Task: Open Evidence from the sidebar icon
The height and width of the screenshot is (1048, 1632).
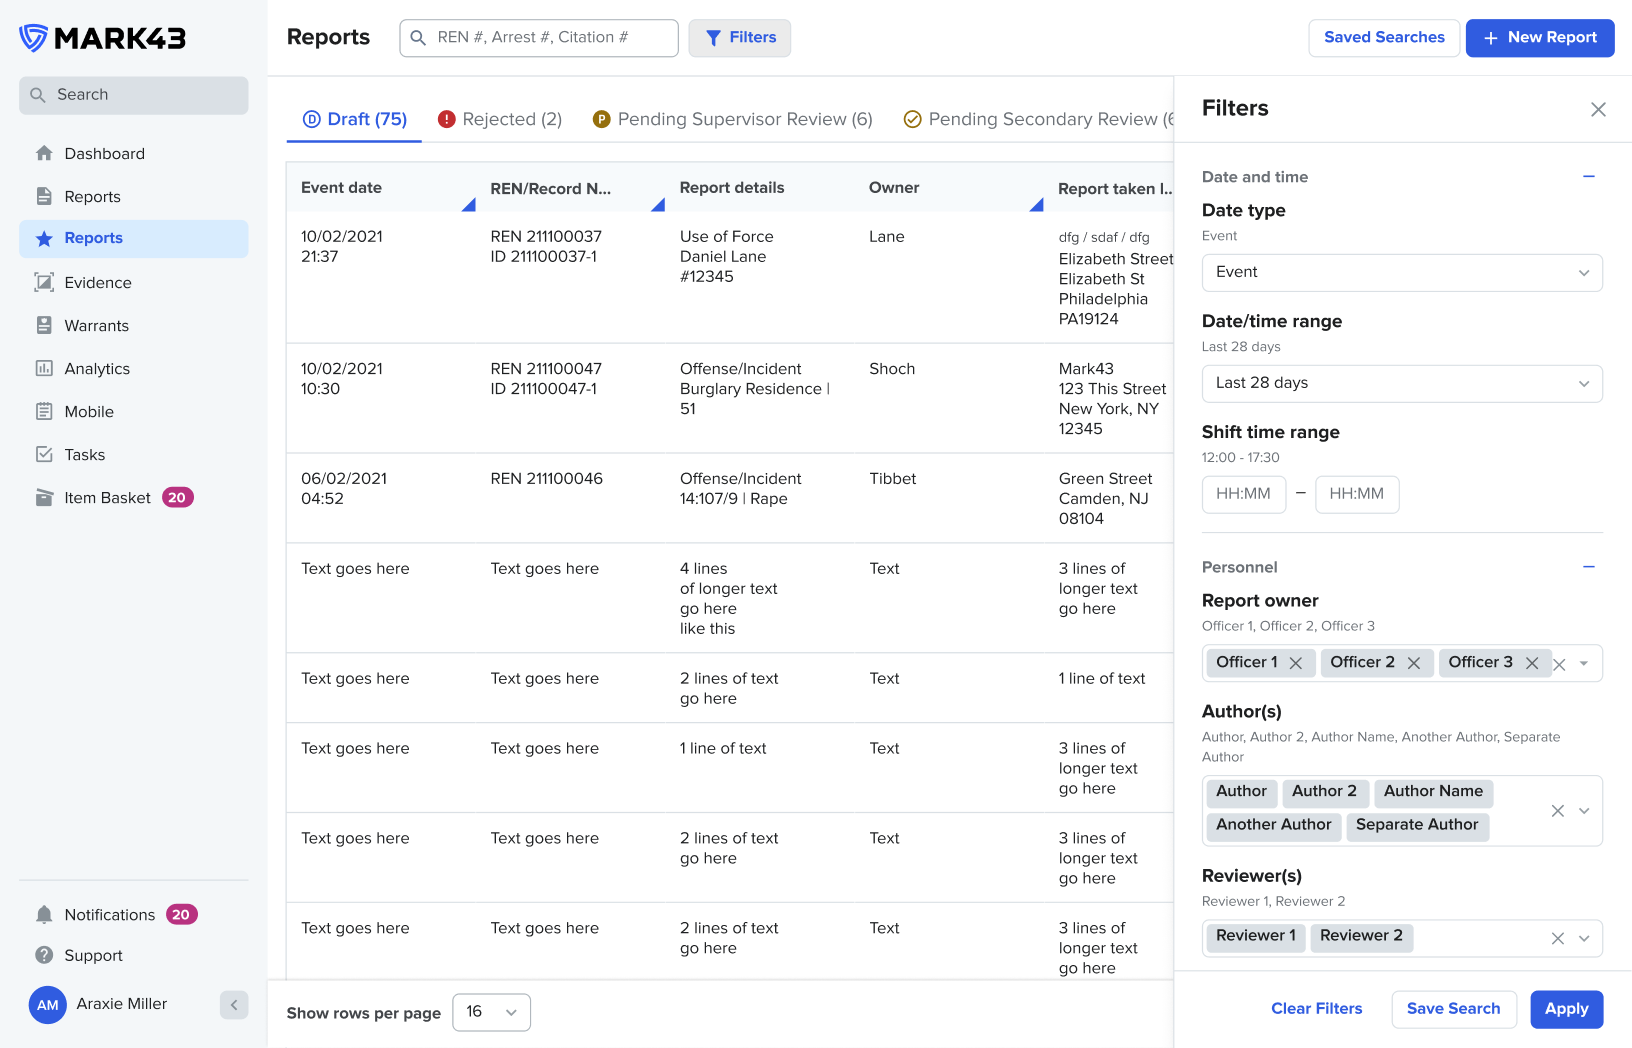Action: [44, 283]
